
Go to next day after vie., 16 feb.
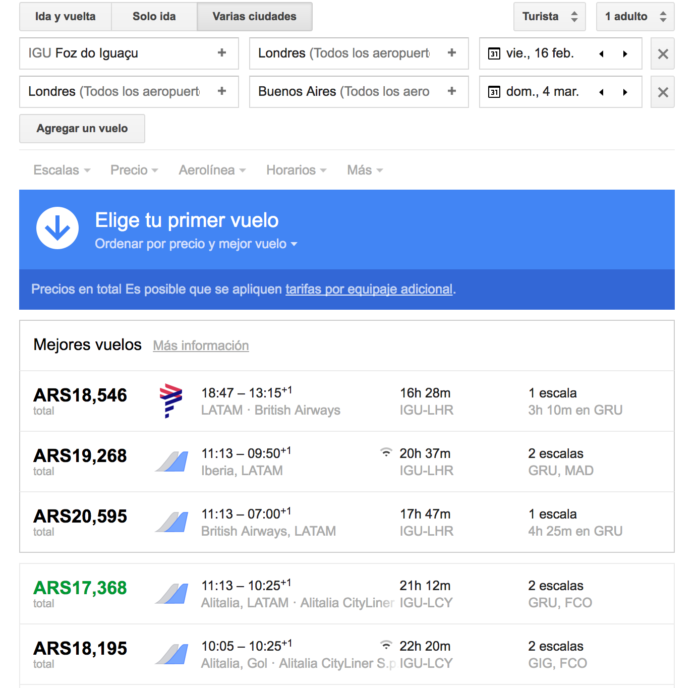625,54
